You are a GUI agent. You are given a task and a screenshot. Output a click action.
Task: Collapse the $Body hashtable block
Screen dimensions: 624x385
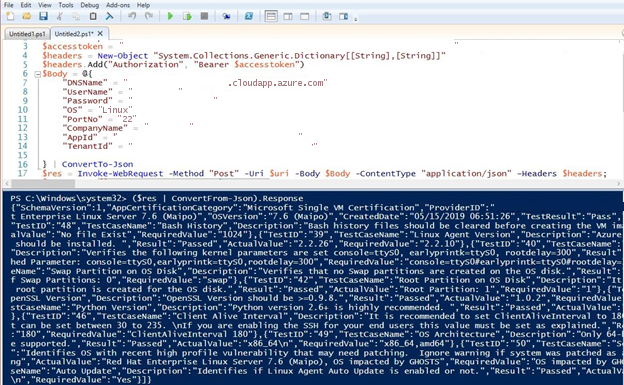[x=37, y=74]
